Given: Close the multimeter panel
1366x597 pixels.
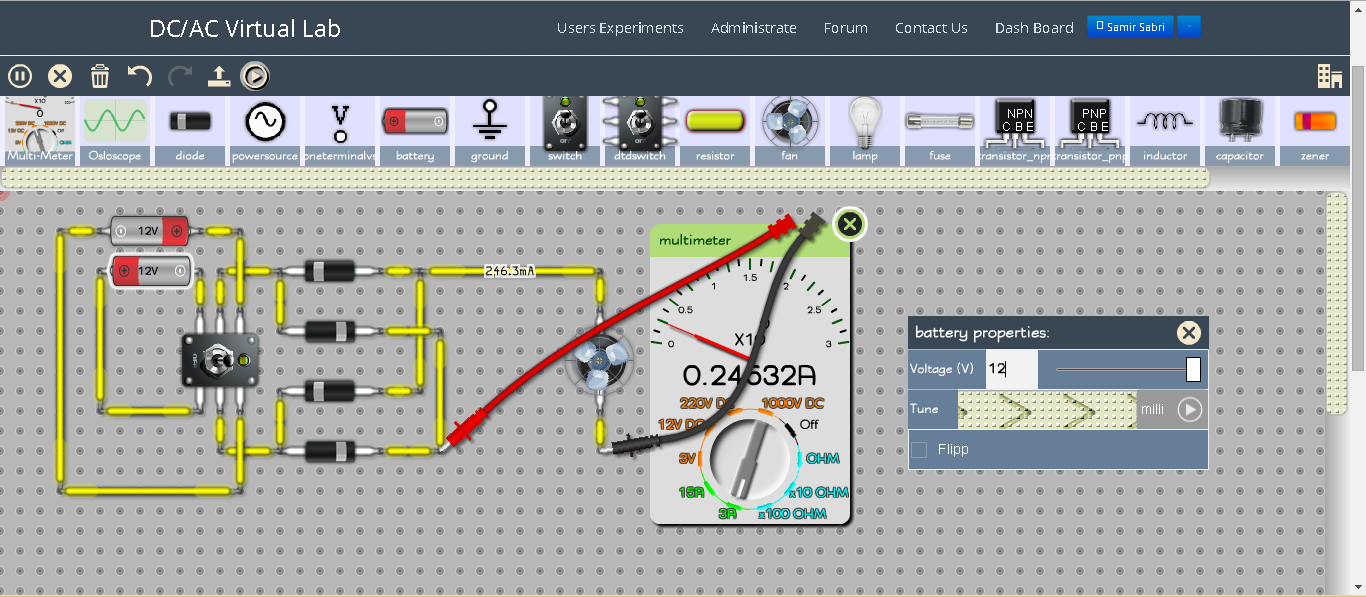Looking at the screenshot, I should tap(849, 224).
